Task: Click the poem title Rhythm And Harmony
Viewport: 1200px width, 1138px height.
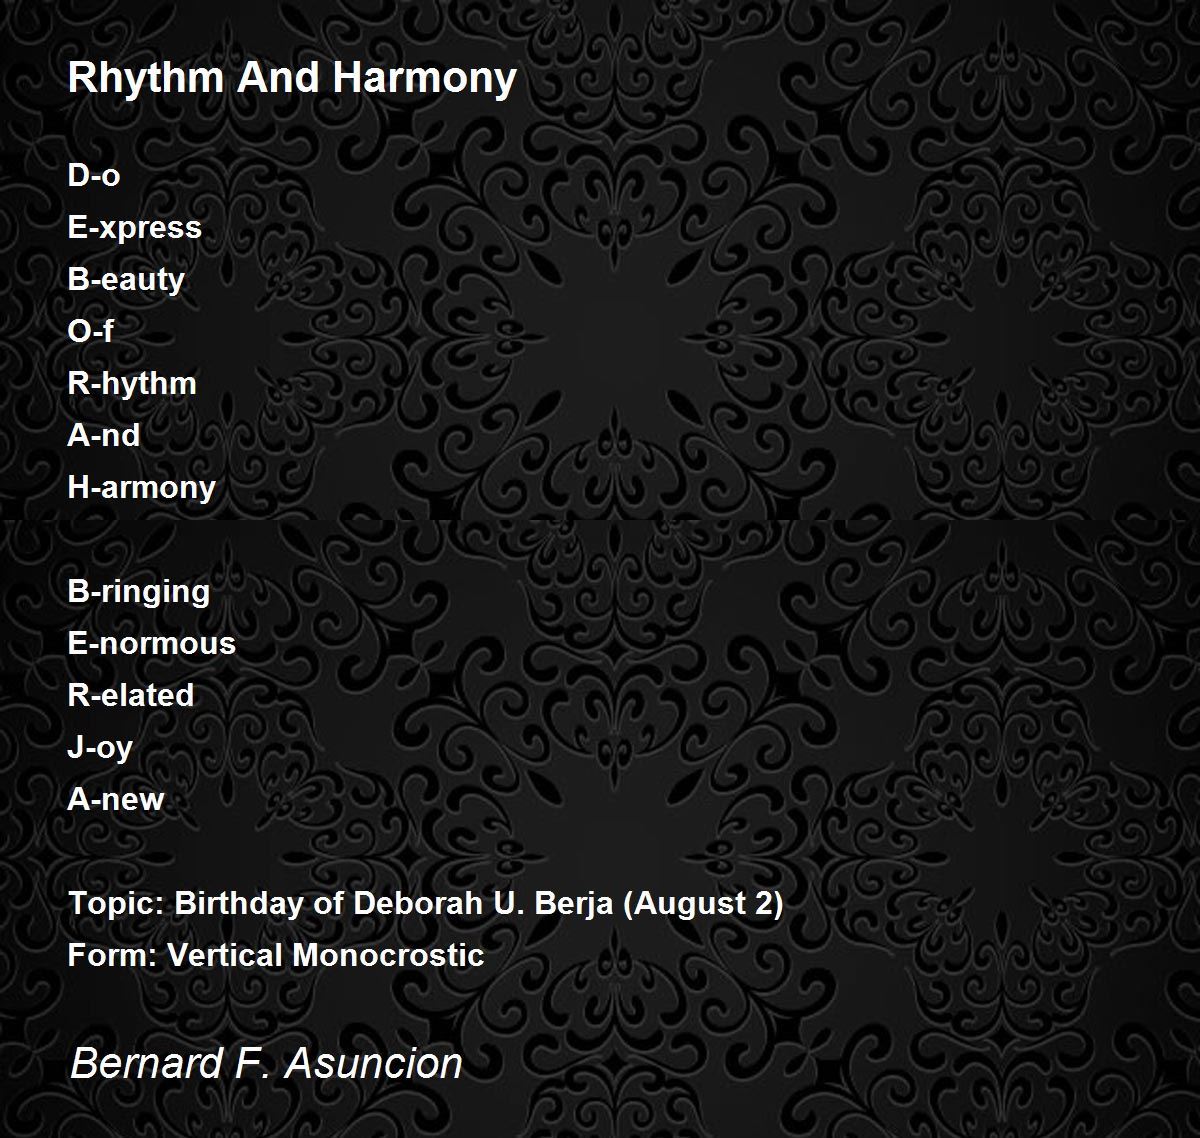Action: click(292, 79)
